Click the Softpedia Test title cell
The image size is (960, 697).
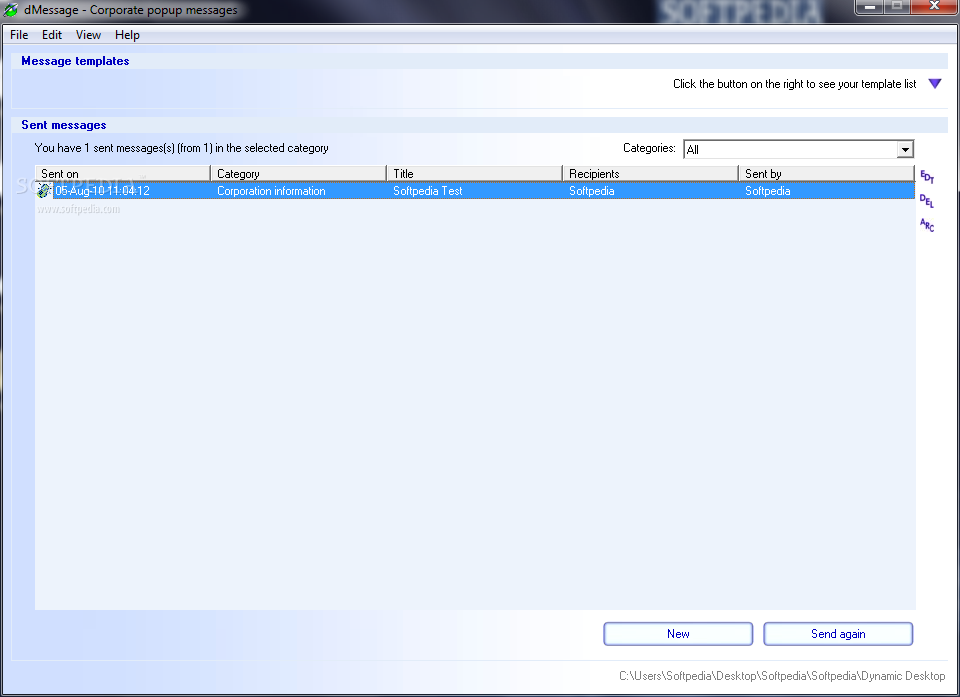[427, 190]
